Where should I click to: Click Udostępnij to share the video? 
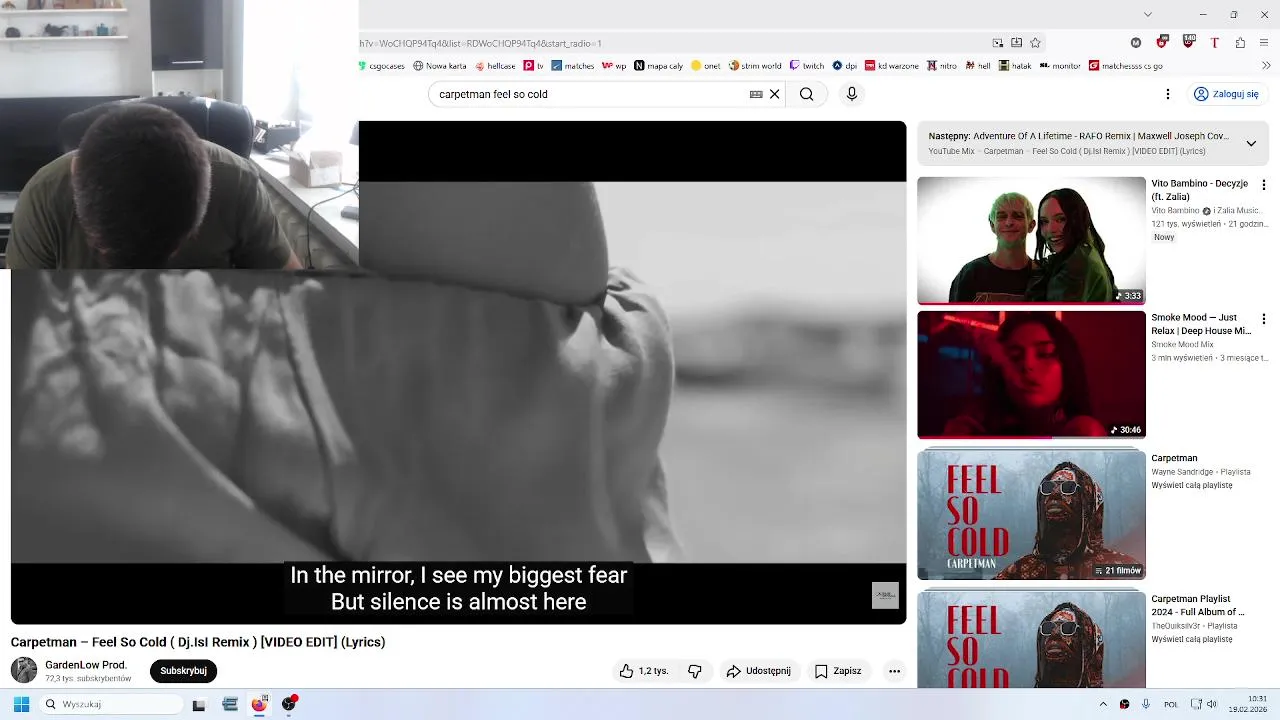point(758,671)
